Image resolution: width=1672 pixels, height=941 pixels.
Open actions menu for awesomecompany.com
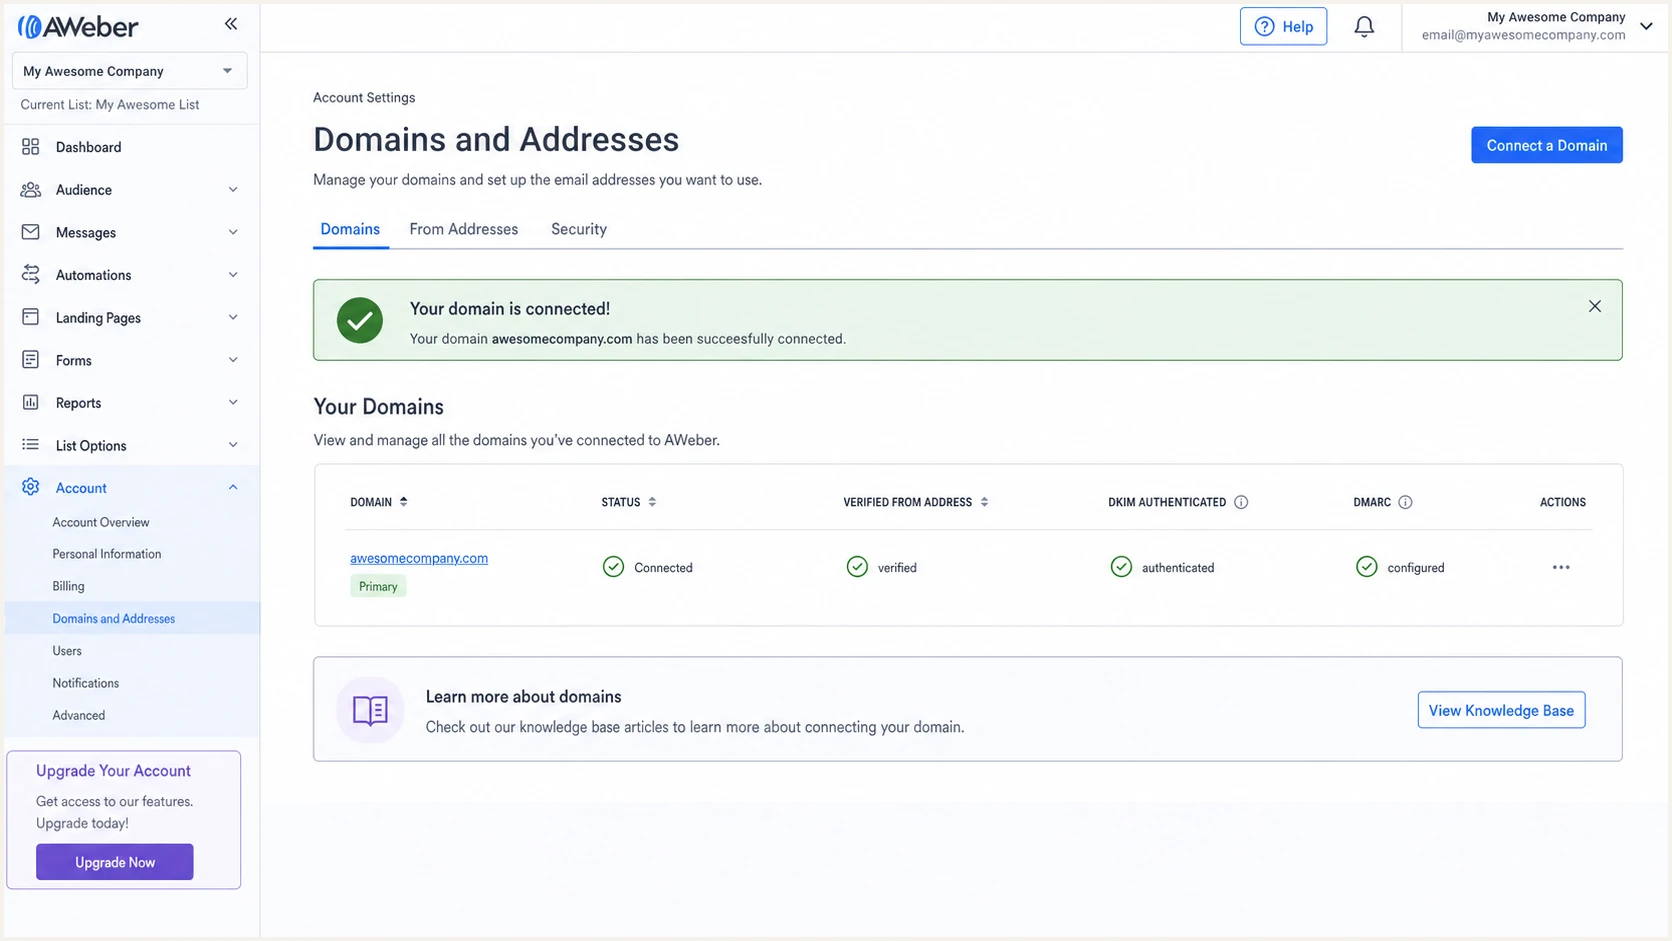(1561, 567)
